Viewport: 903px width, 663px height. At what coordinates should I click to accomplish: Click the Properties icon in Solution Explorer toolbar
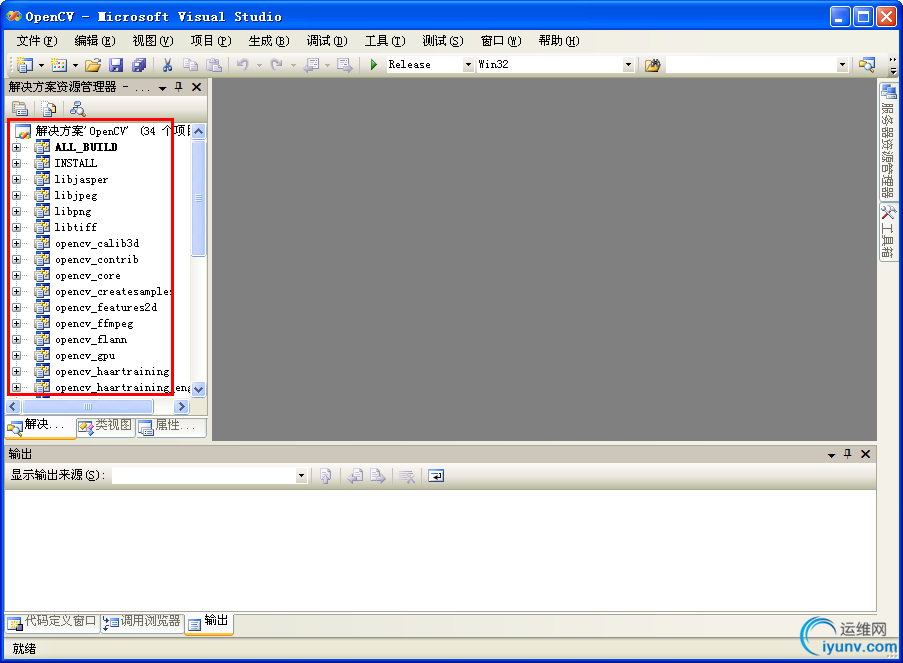[x=20, y=108]
